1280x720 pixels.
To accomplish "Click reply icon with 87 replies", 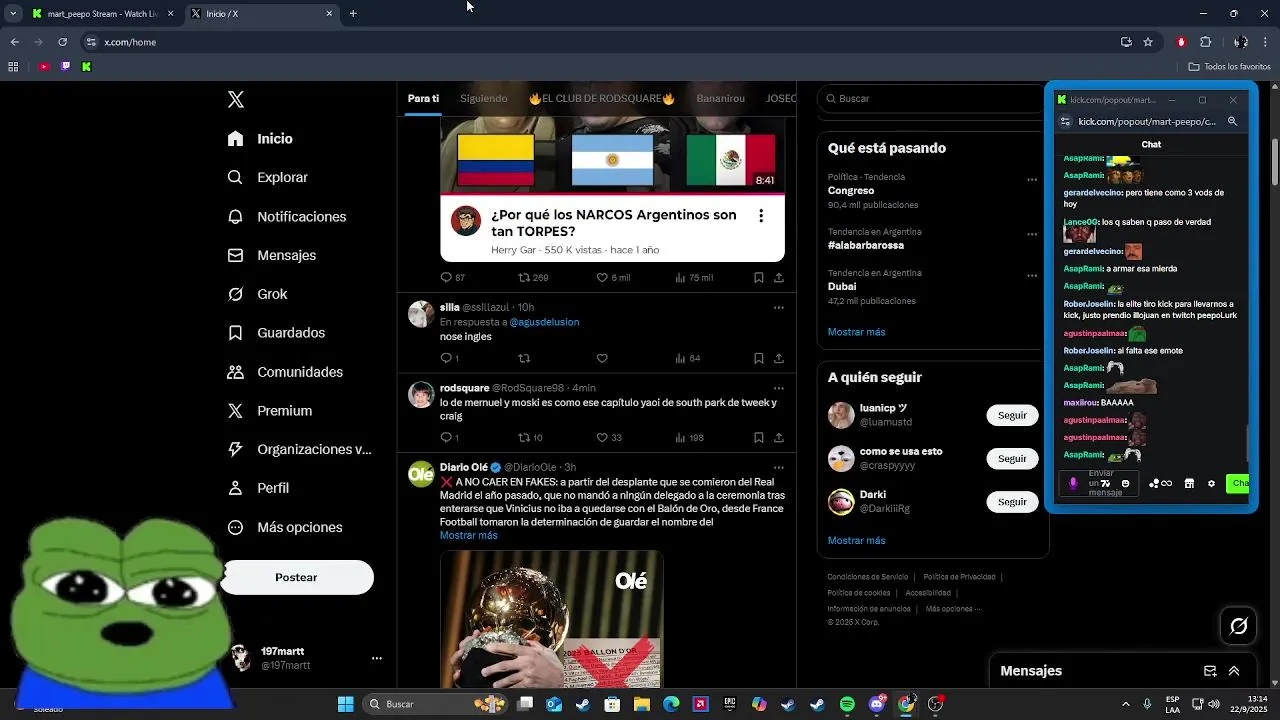I will point(446,277).
